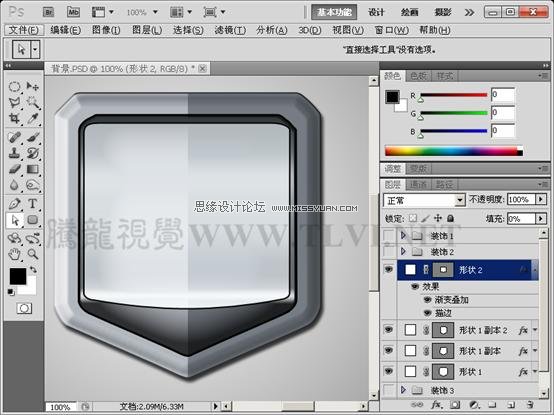Select the Gradient tool
This screenshot has width=554, height=415.
[33, 169]
